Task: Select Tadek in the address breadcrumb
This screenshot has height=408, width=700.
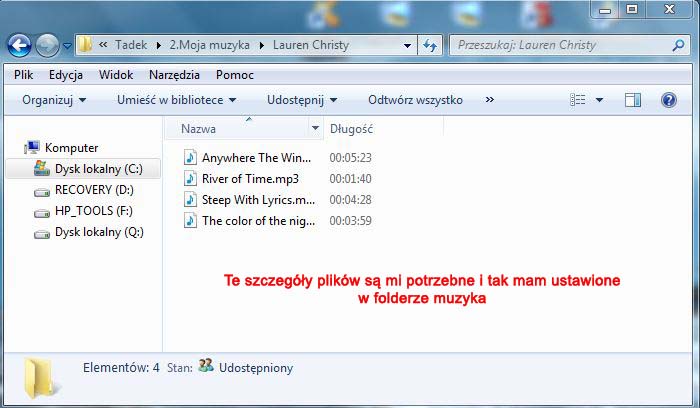Action: pyautogui.click(x=131, y=45)
